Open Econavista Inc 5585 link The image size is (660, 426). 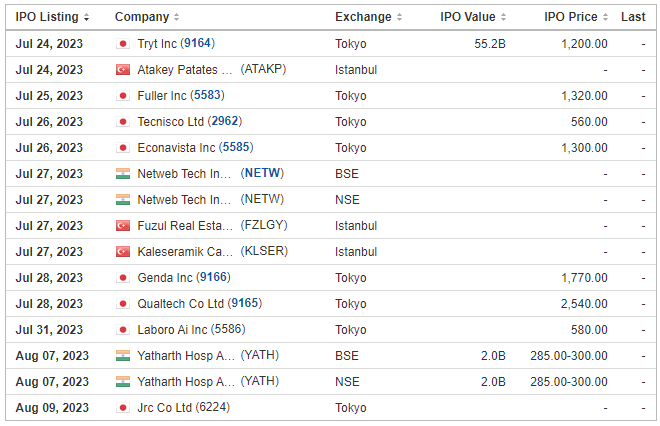236,147
